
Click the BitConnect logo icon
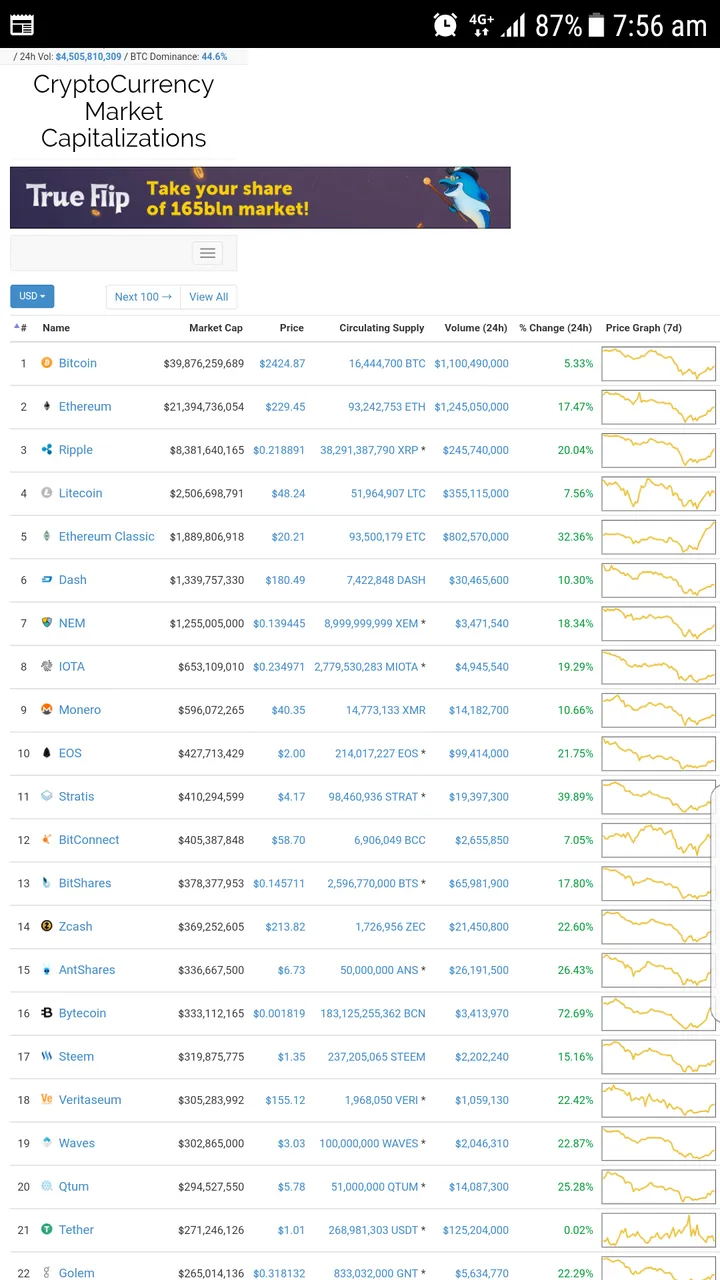tap(47, 840)
